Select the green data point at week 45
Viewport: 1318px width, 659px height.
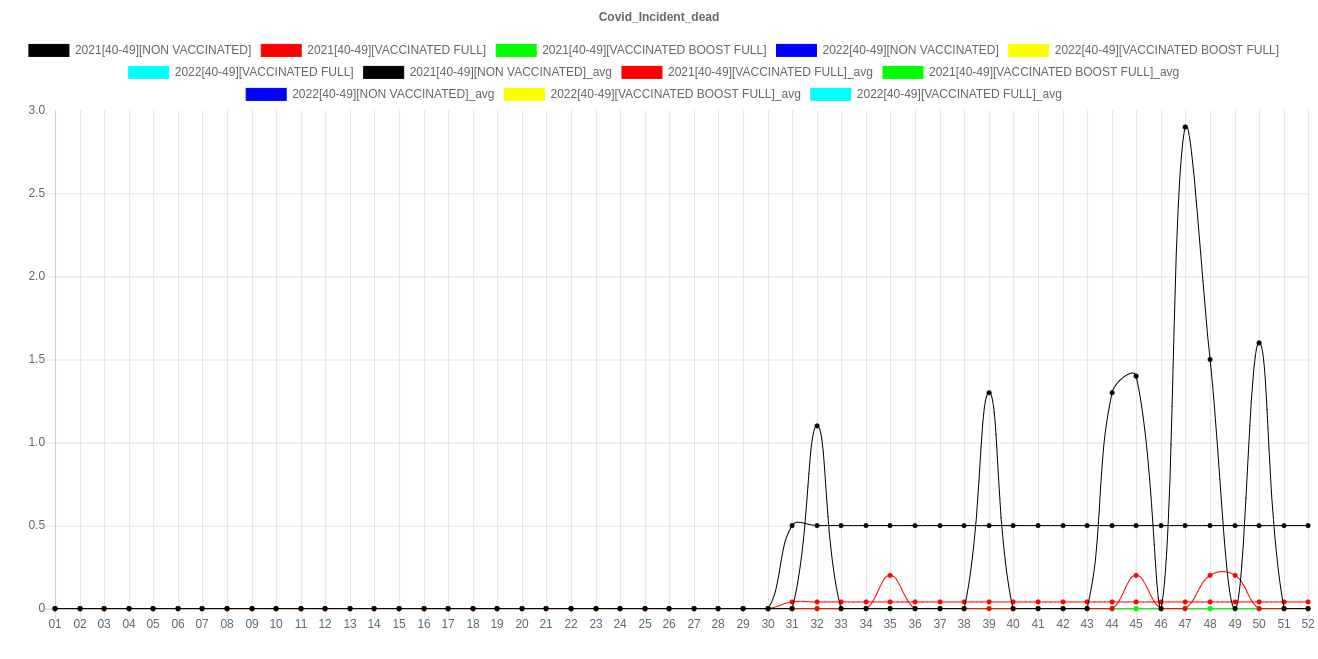pos(1136,608)
